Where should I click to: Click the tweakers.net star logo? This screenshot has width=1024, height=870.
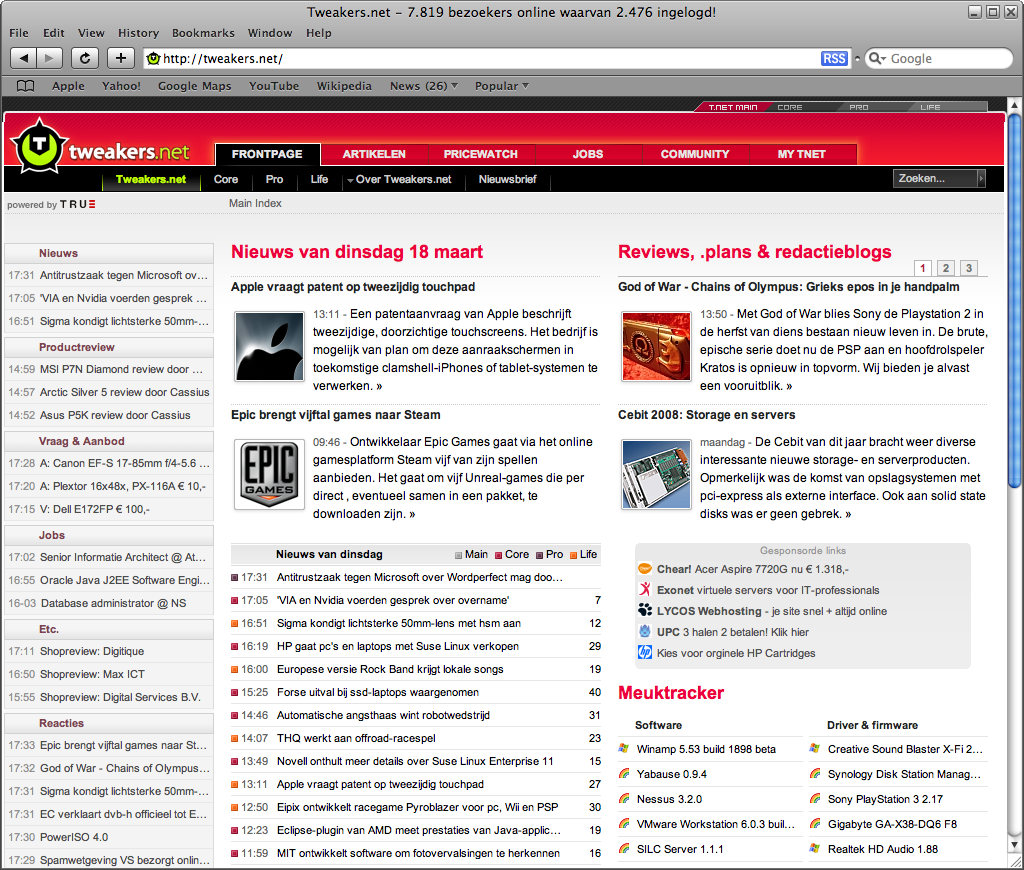(x=39, y=146)
